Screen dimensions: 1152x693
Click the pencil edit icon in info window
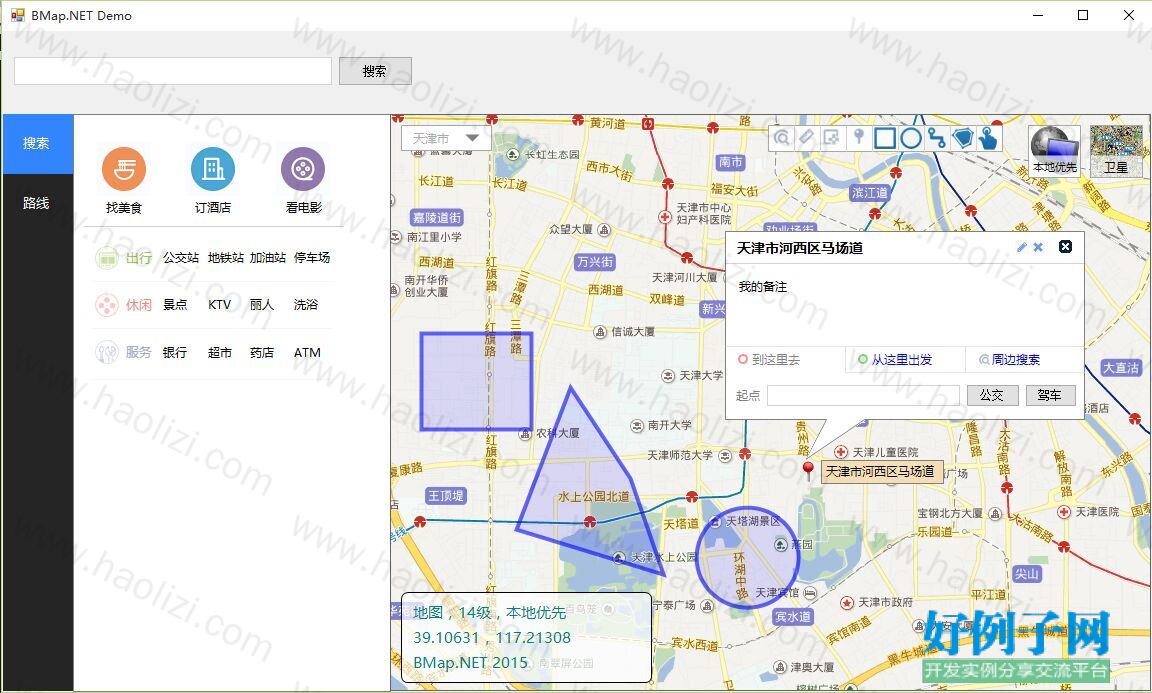point(1021,248)
